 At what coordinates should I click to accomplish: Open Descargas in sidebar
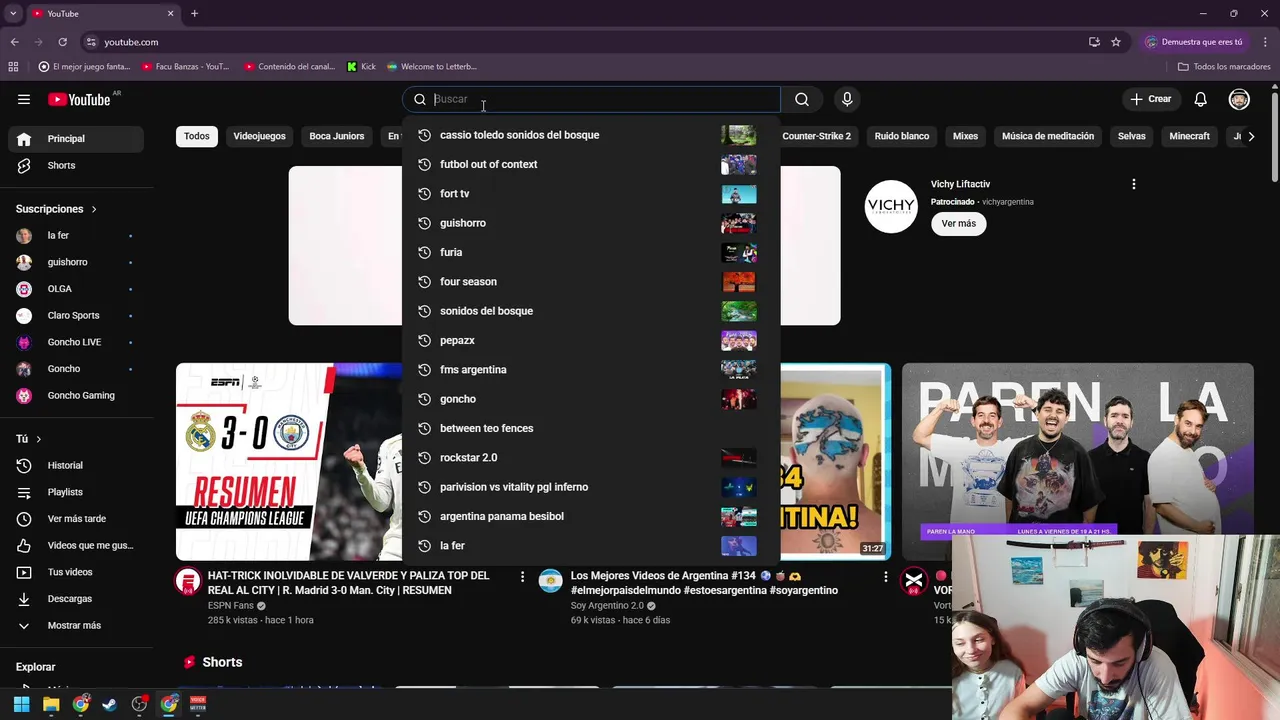click(x=78, y=599)
